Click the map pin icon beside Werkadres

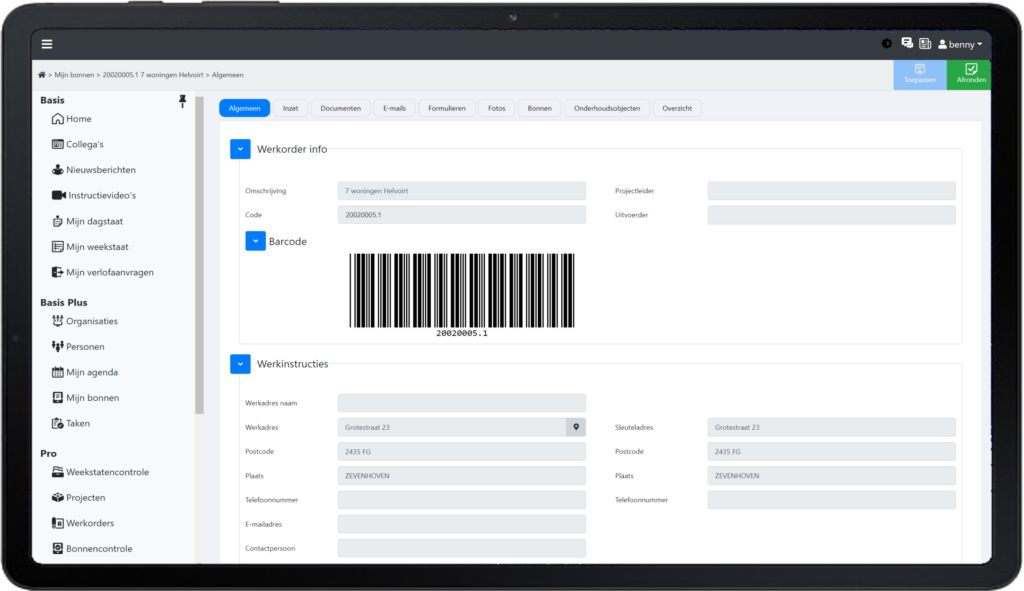click(576, 427)
